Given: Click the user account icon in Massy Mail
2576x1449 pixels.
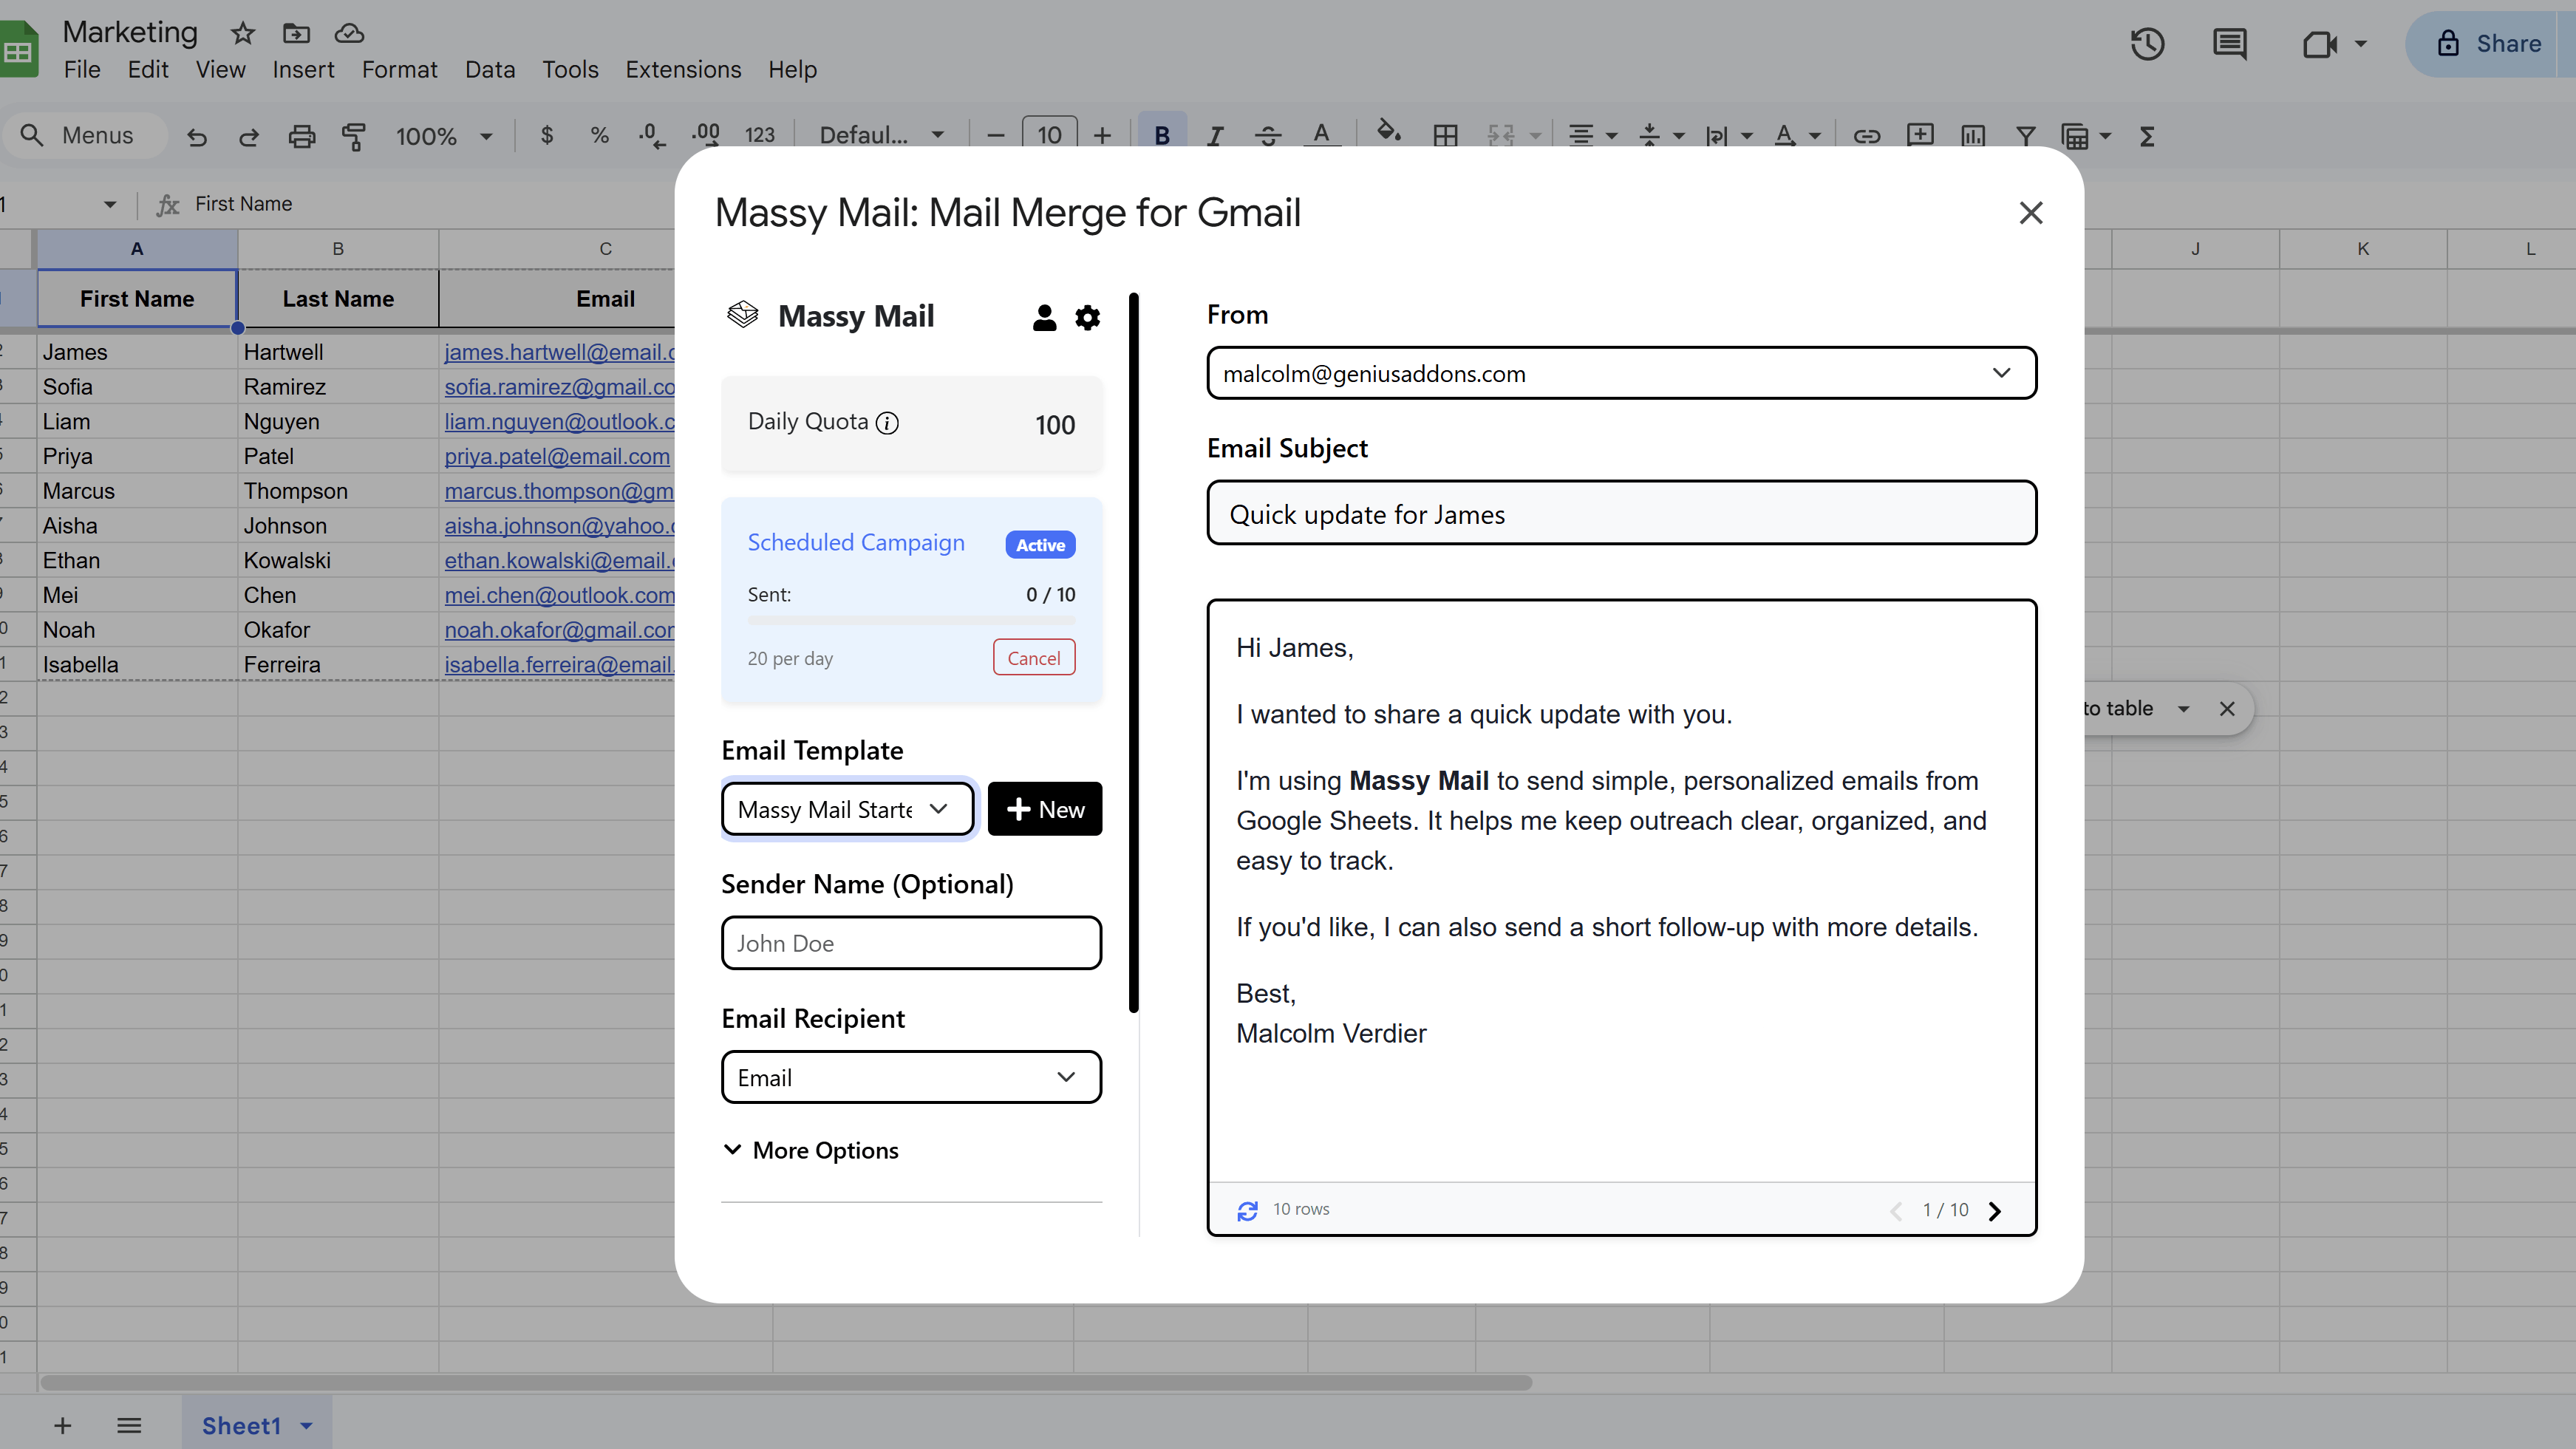Looking at the screenshot, I should coord(1044,318).
